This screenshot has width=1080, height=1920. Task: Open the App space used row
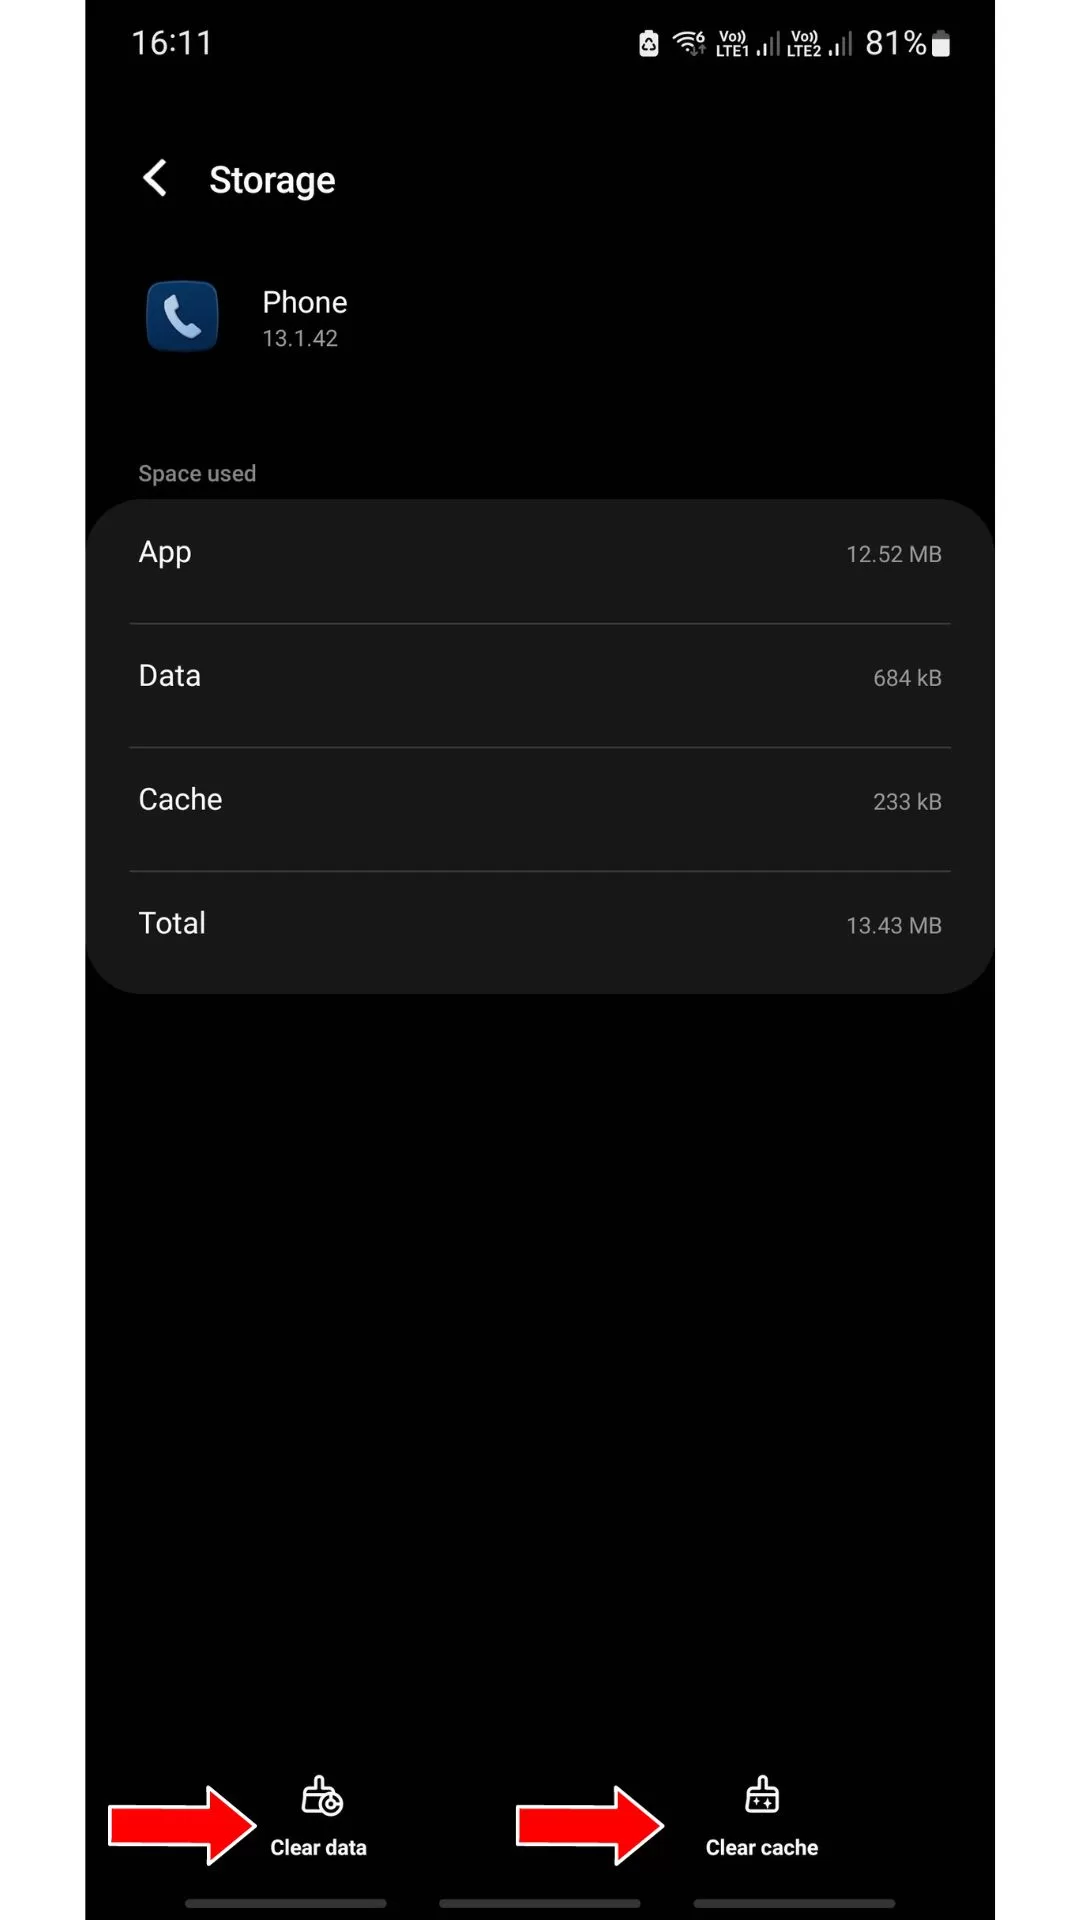[540, 562]
